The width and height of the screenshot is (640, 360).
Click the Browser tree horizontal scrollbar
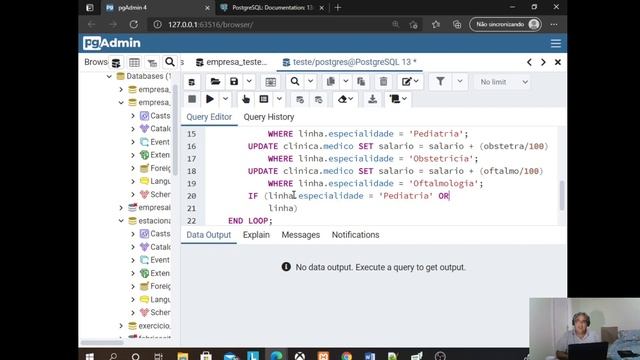102,342
